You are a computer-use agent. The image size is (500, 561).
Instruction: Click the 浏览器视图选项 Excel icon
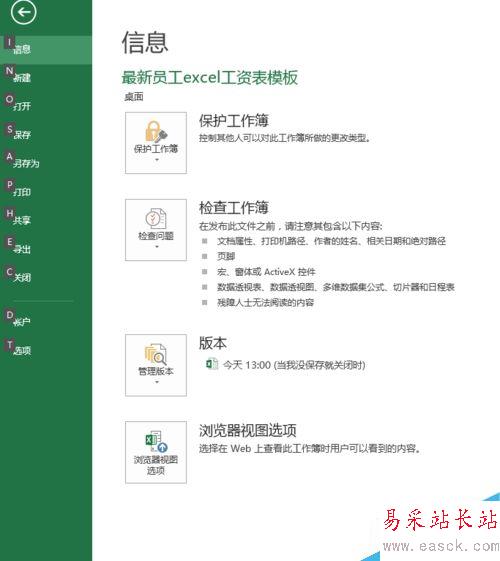click(156, 442)
